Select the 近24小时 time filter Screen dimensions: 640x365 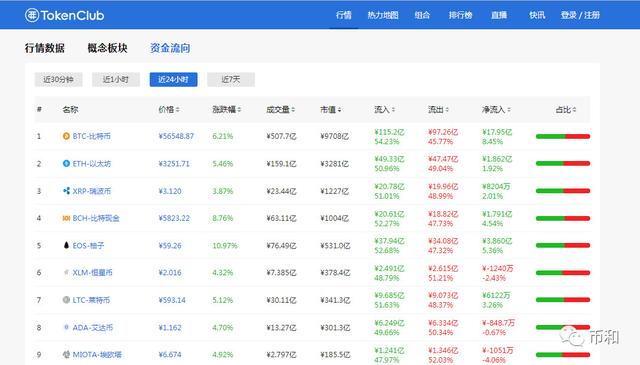click(173, 79)
